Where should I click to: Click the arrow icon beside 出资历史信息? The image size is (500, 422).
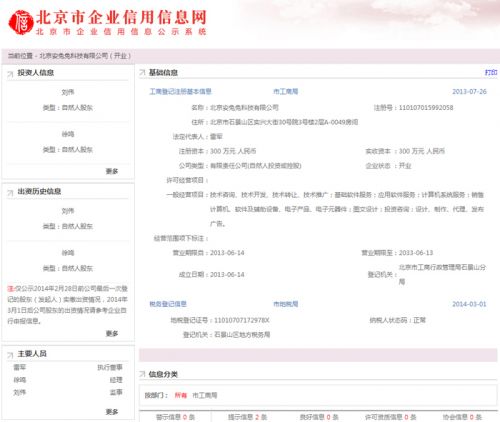(10, 192)
